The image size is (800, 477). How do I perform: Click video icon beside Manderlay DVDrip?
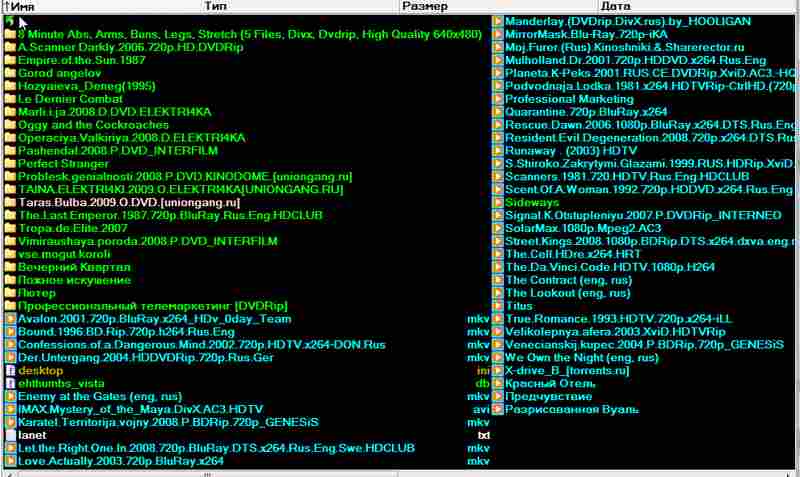click(x=497, y=21)
